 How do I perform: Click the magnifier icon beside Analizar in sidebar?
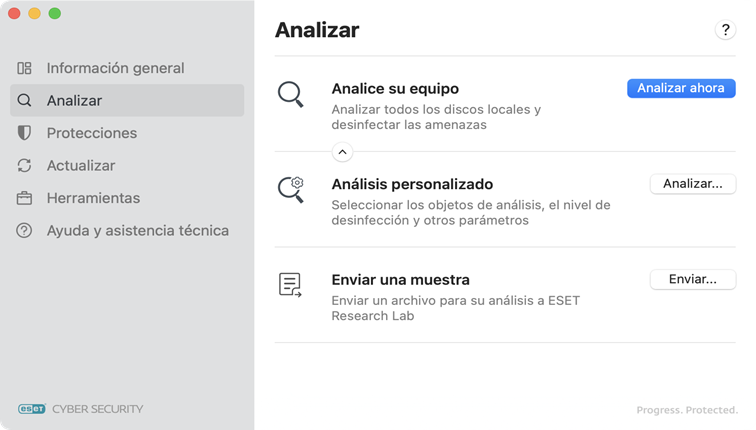(25, 101)
